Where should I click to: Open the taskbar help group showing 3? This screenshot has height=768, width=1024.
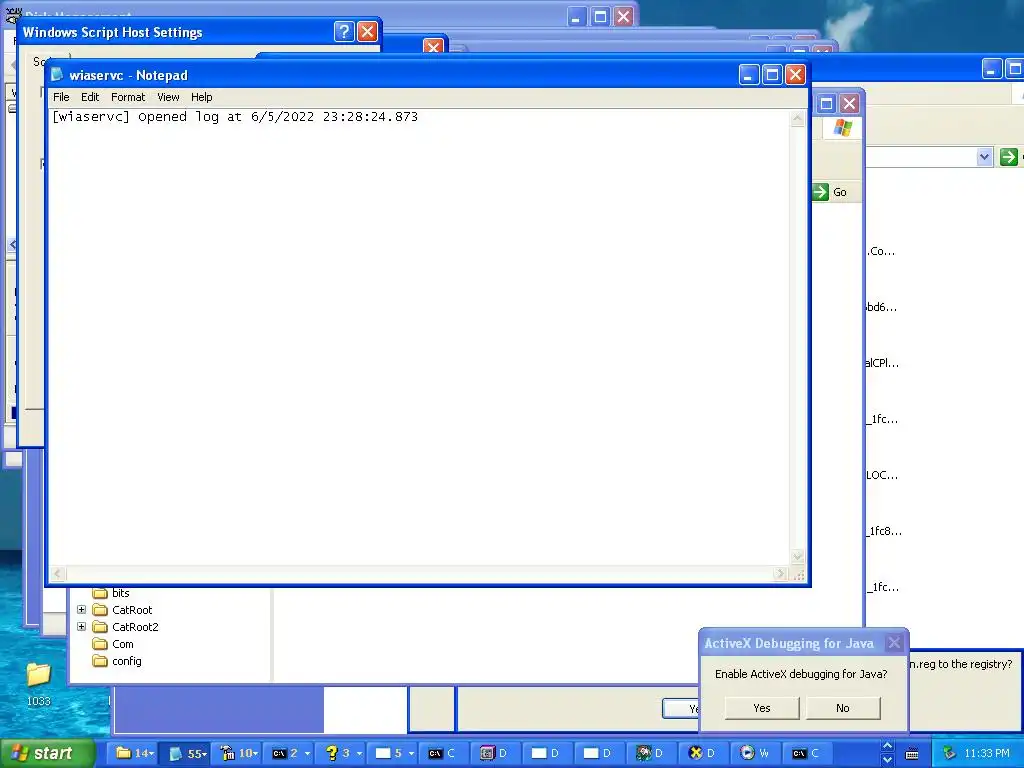pyautogui.click(x=344, y=754)
